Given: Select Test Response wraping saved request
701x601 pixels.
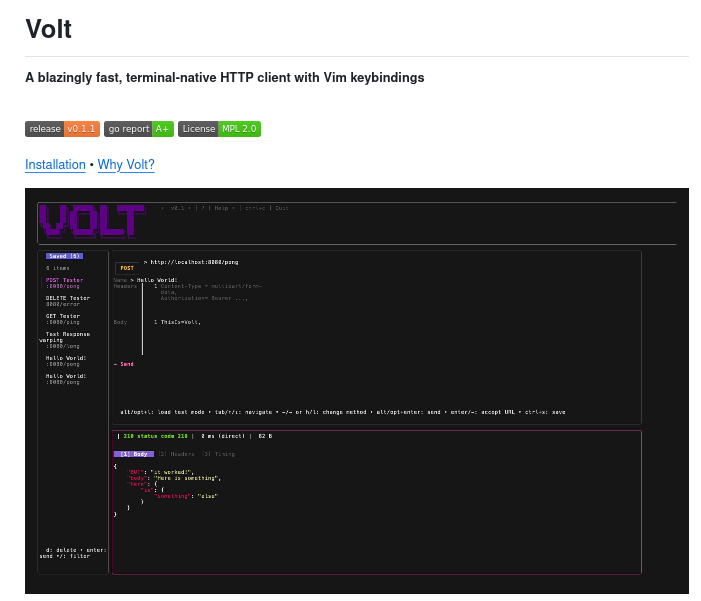Looking at the screenshot, I should point(66,336).
